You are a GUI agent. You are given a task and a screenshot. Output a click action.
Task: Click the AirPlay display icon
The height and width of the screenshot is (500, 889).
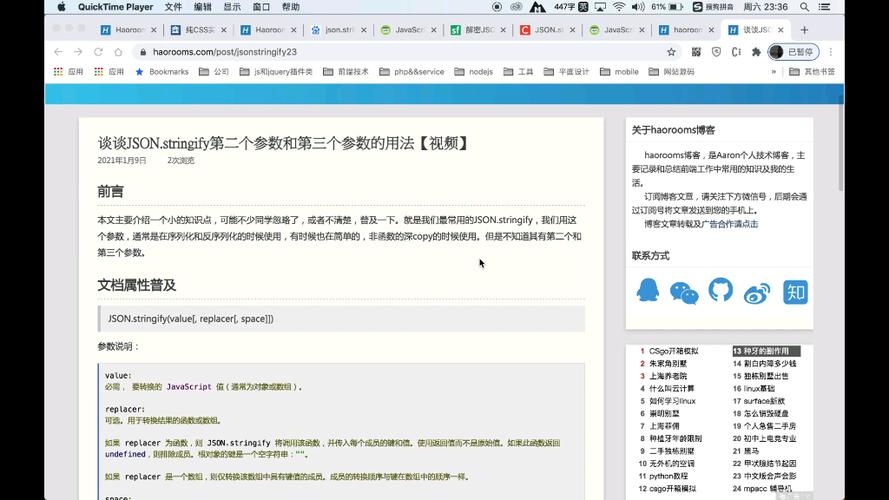coord(600,7)
